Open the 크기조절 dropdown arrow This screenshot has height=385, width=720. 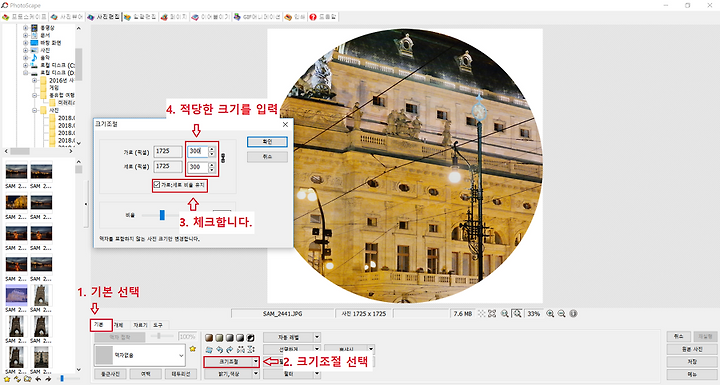(x=256, y=362)
